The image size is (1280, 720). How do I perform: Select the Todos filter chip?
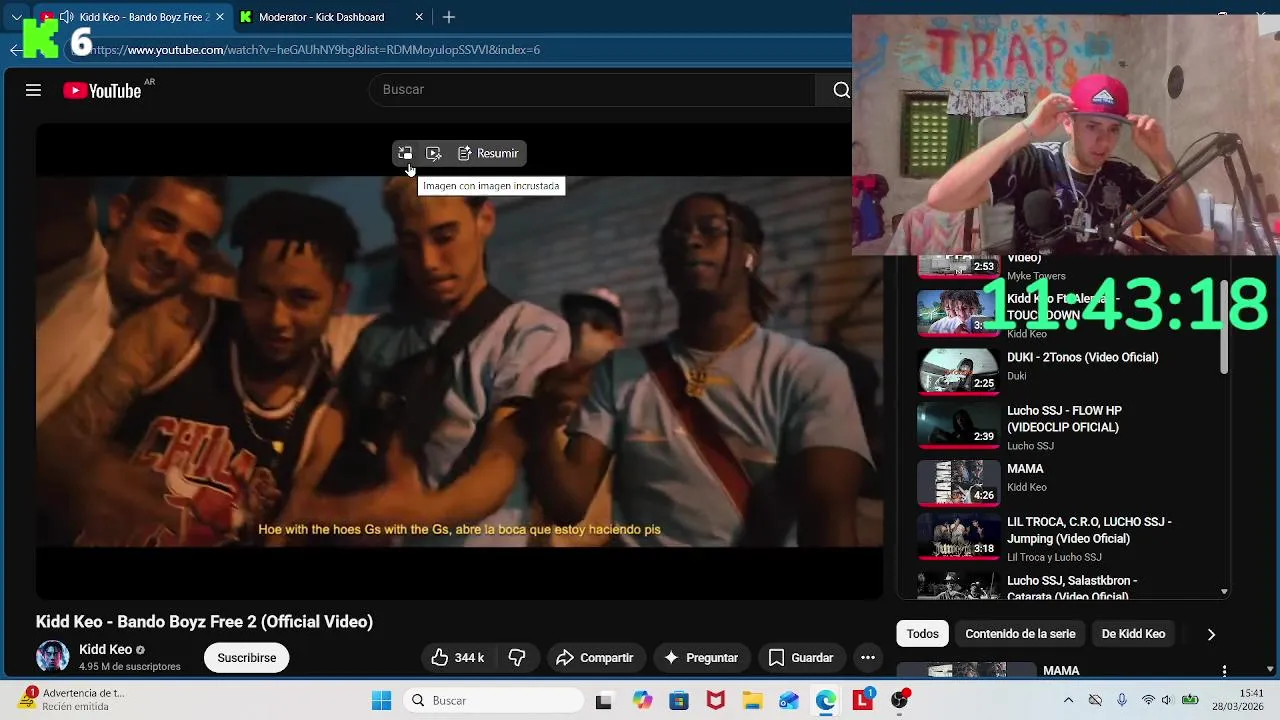[922, 634]
